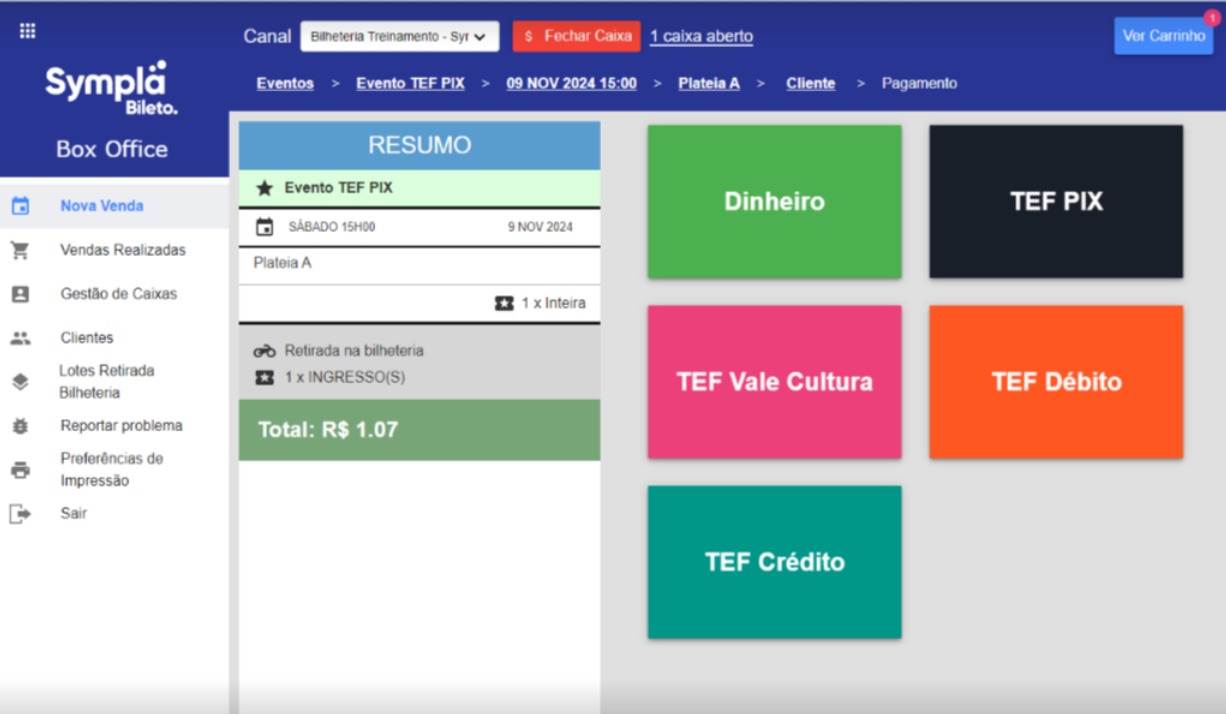Image resolution: width=1226 pixels, height=714 pixels.
Task: Go to the 09 NOV 2024 15:00 breadcrumb
Action: pyautogui.click(x=571, y=84)
